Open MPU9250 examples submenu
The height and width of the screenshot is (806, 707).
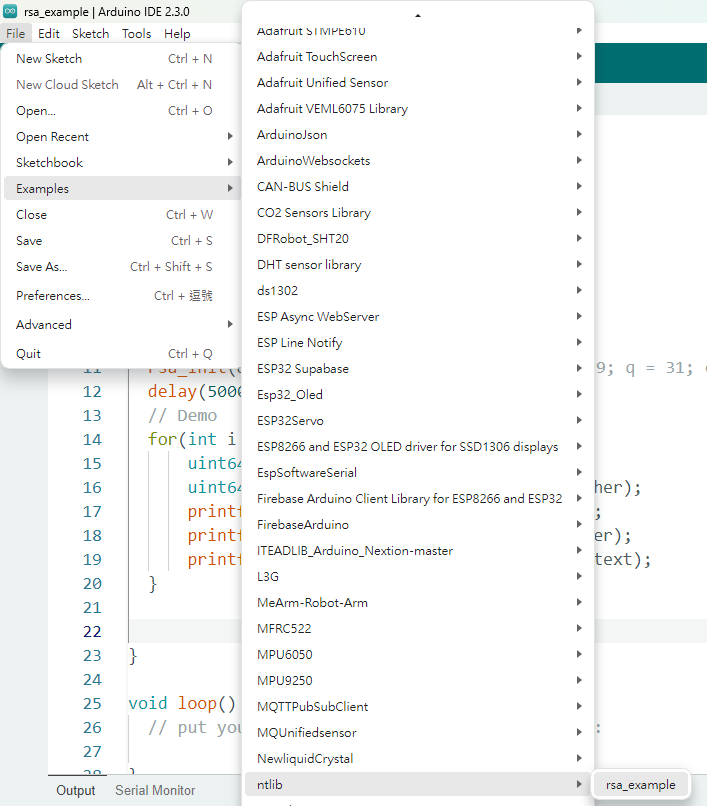point(418,681)
